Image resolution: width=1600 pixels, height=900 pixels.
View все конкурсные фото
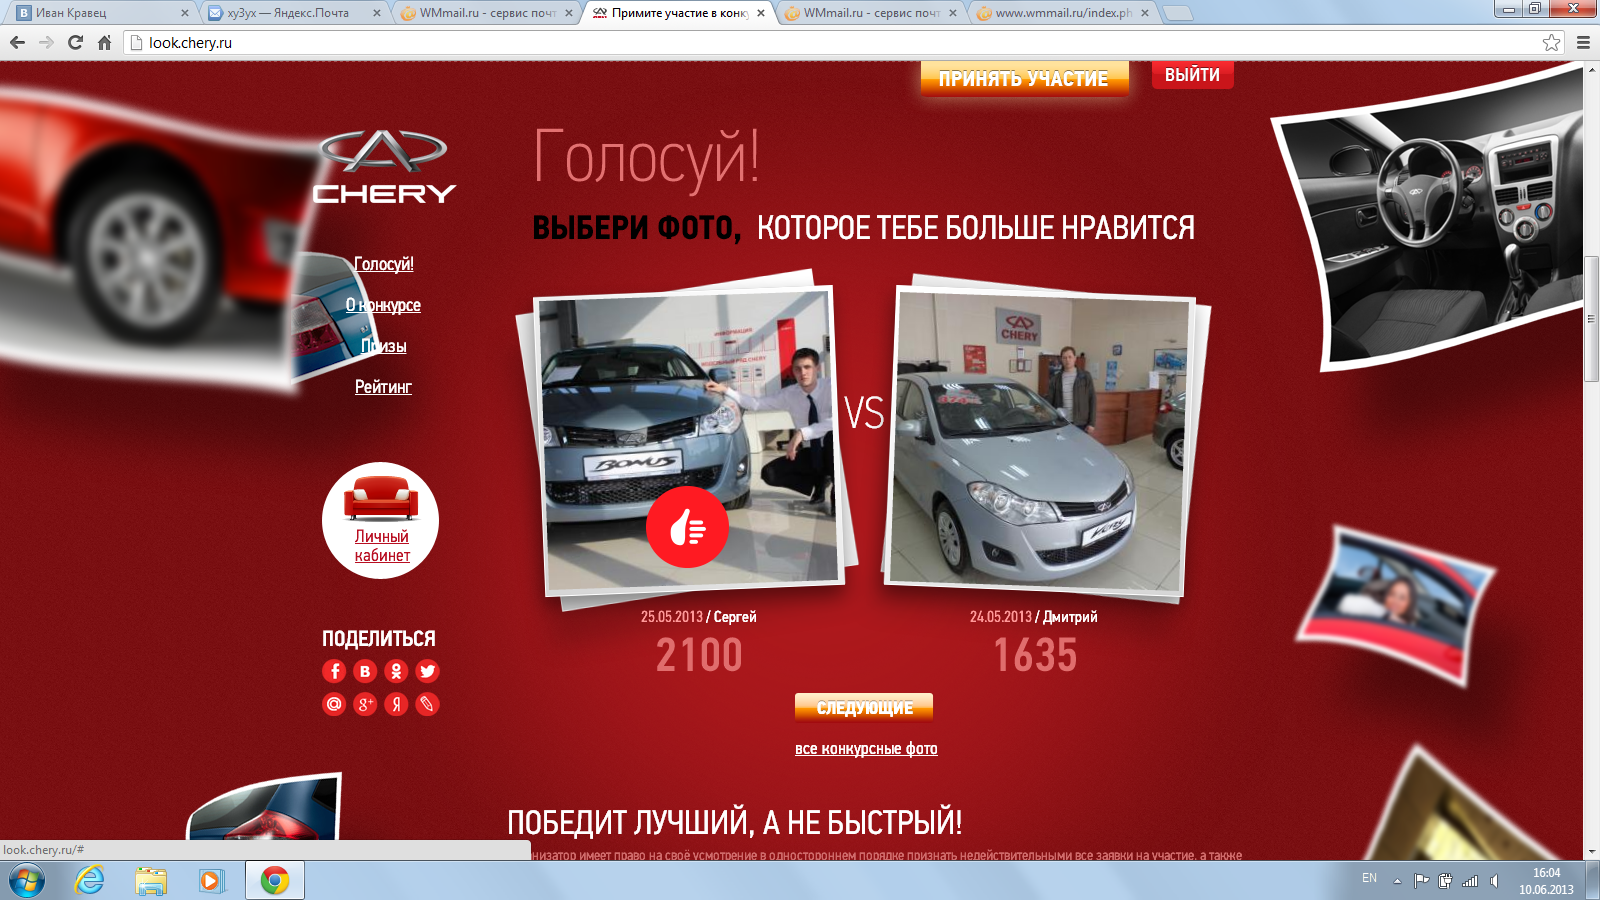point(866,749)
